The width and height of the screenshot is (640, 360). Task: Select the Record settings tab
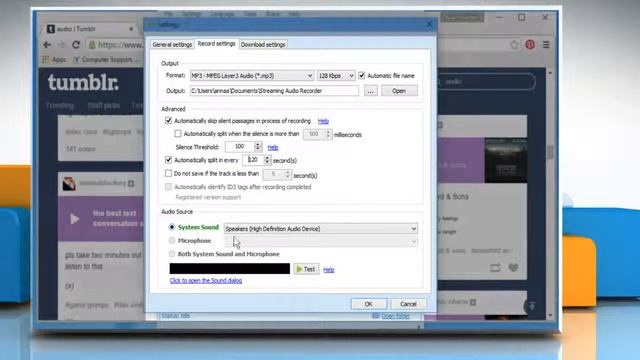pyautogui.click(x=216, y=44)
